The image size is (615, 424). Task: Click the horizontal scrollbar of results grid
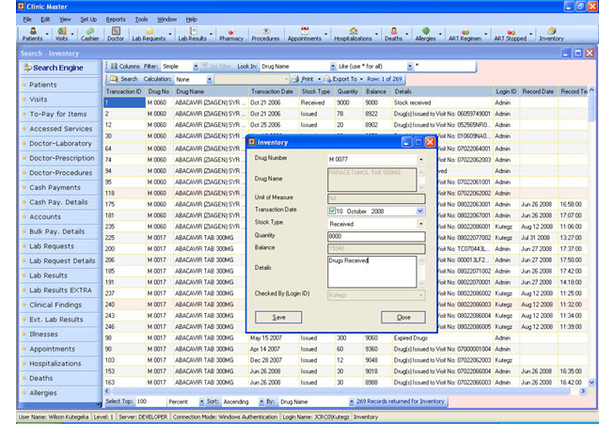click(x=340, y=391)
